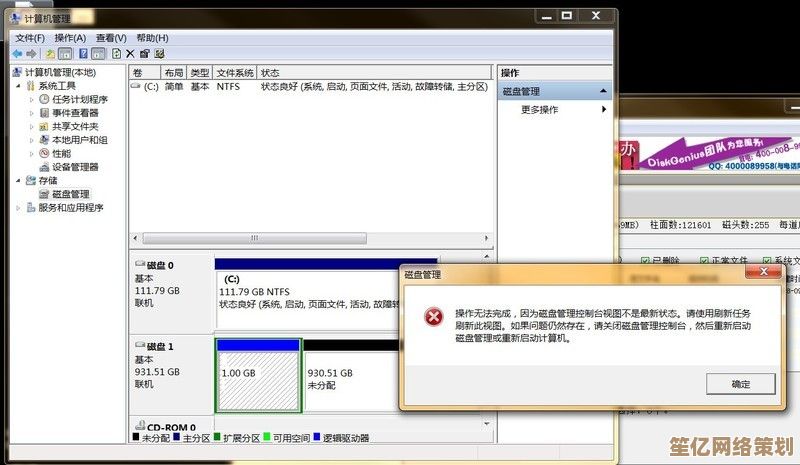
Task: Open the 帮助(H) menu
Action: pyautogui.click(x=152, y=38)
